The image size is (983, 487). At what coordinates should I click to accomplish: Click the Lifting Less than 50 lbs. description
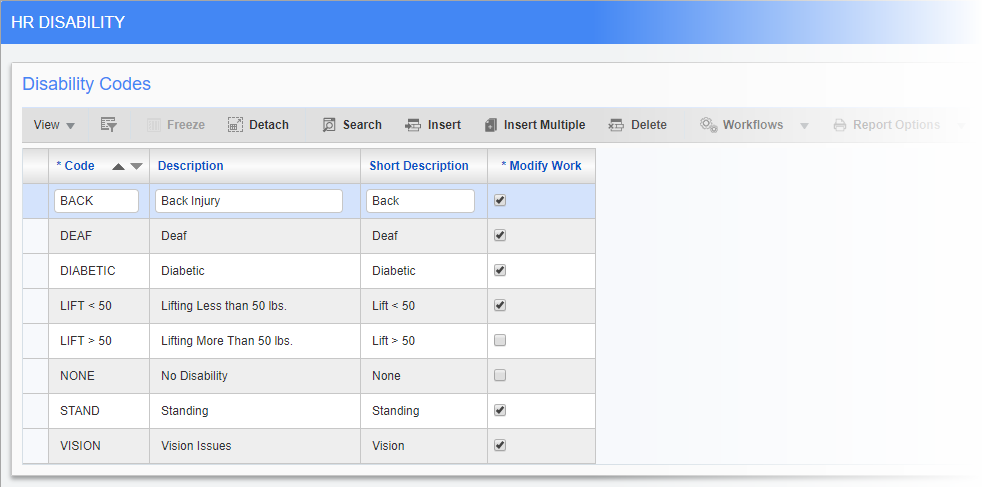(x=224, y=306)
